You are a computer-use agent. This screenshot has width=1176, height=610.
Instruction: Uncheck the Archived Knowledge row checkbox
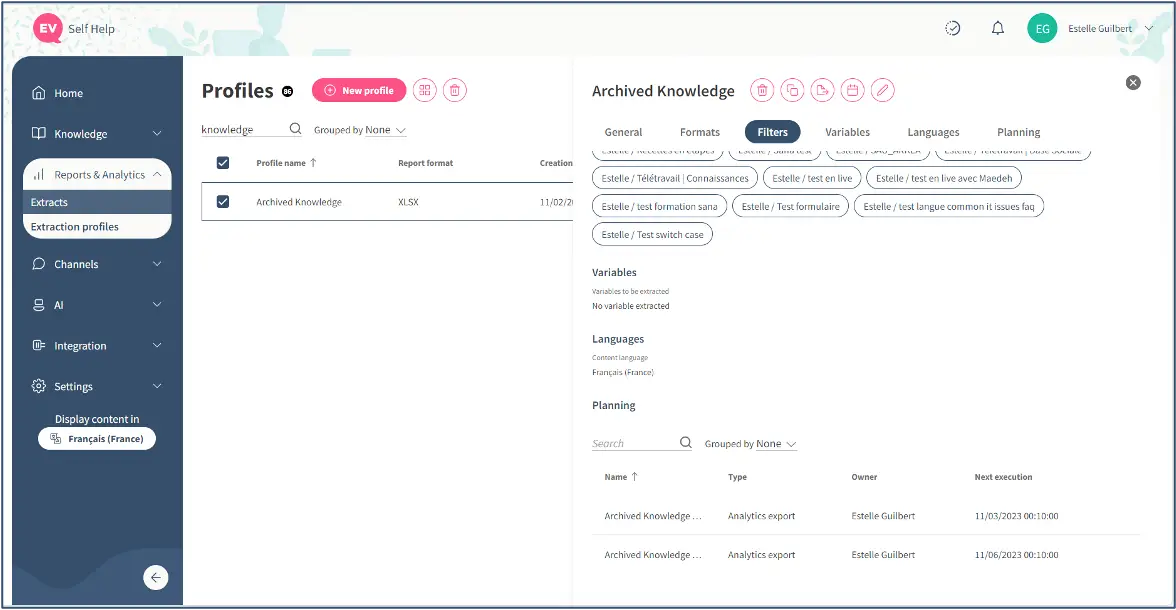(x=223, y=202)
